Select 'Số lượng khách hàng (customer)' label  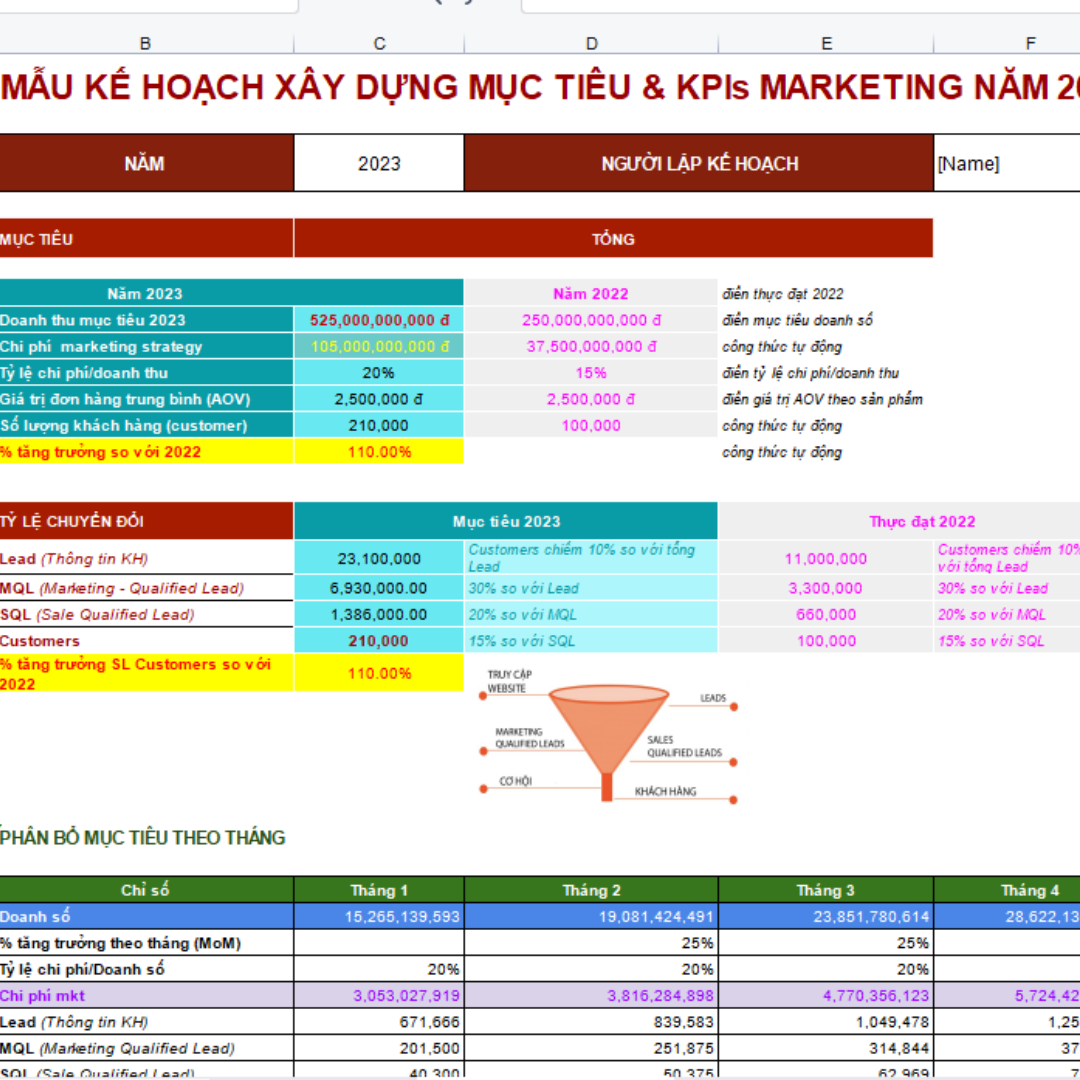pos(146,425)
